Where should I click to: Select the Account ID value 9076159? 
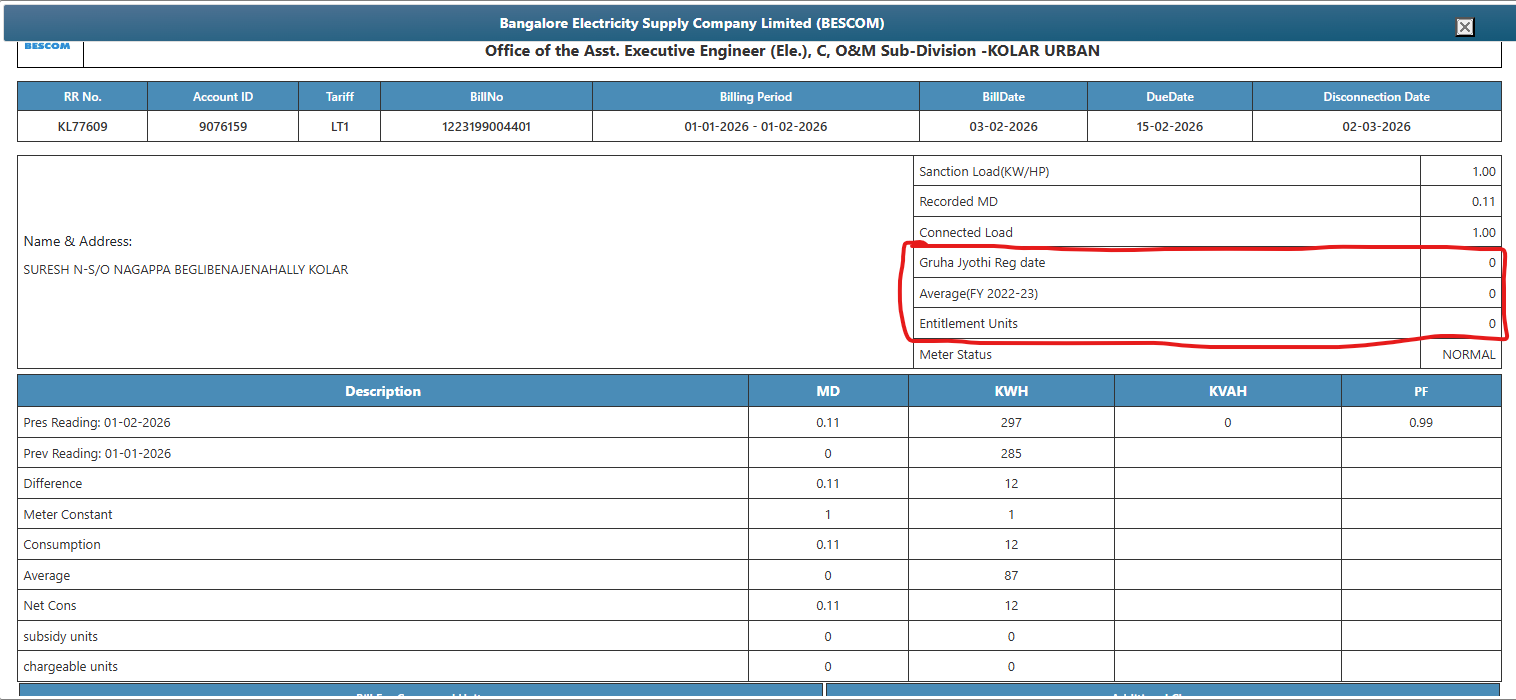coord(223,127)
